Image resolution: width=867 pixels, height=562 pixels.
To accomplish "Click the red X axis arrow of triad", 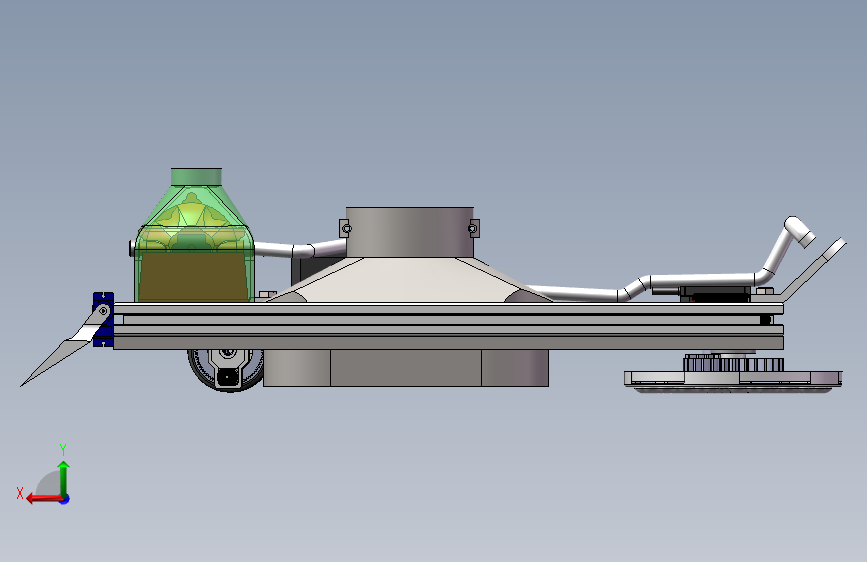I will [44, 499].
